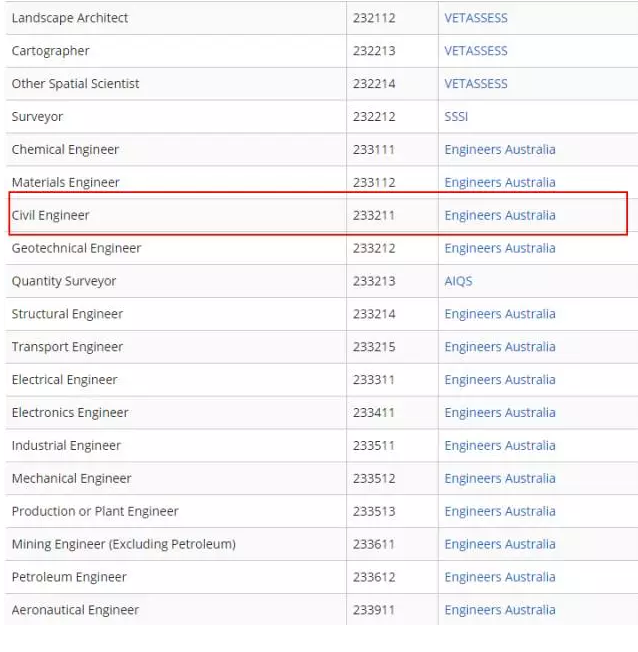This screenshot has width=638, height=652.
Task: Click Engineers Australia link for Geotechnical Engineer
Action: click(499, 248)
